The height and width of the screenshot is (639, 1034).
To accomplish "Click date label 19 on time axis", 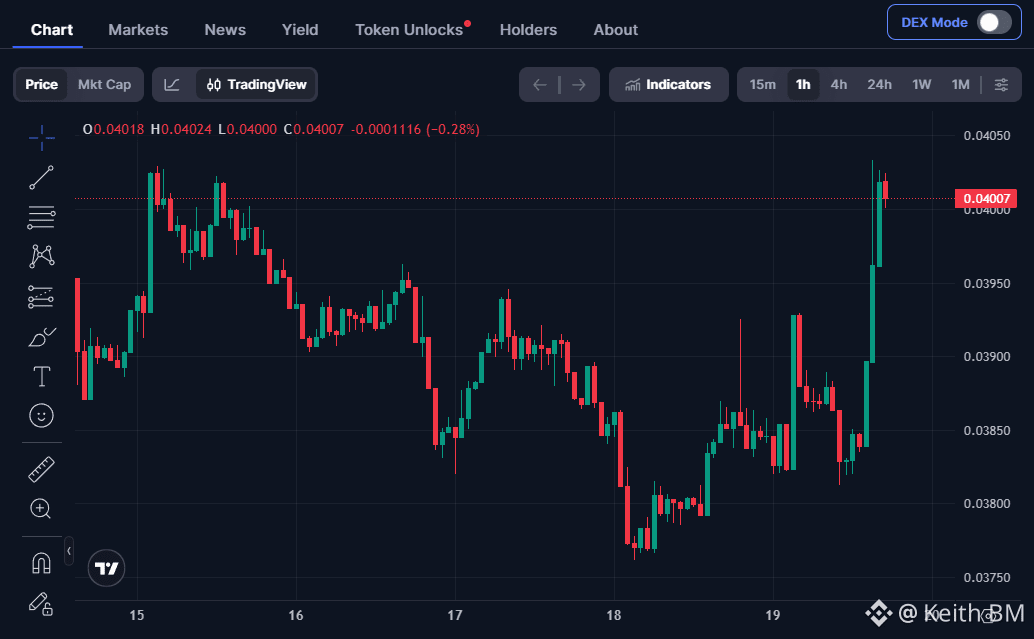I will coord(773,615).
